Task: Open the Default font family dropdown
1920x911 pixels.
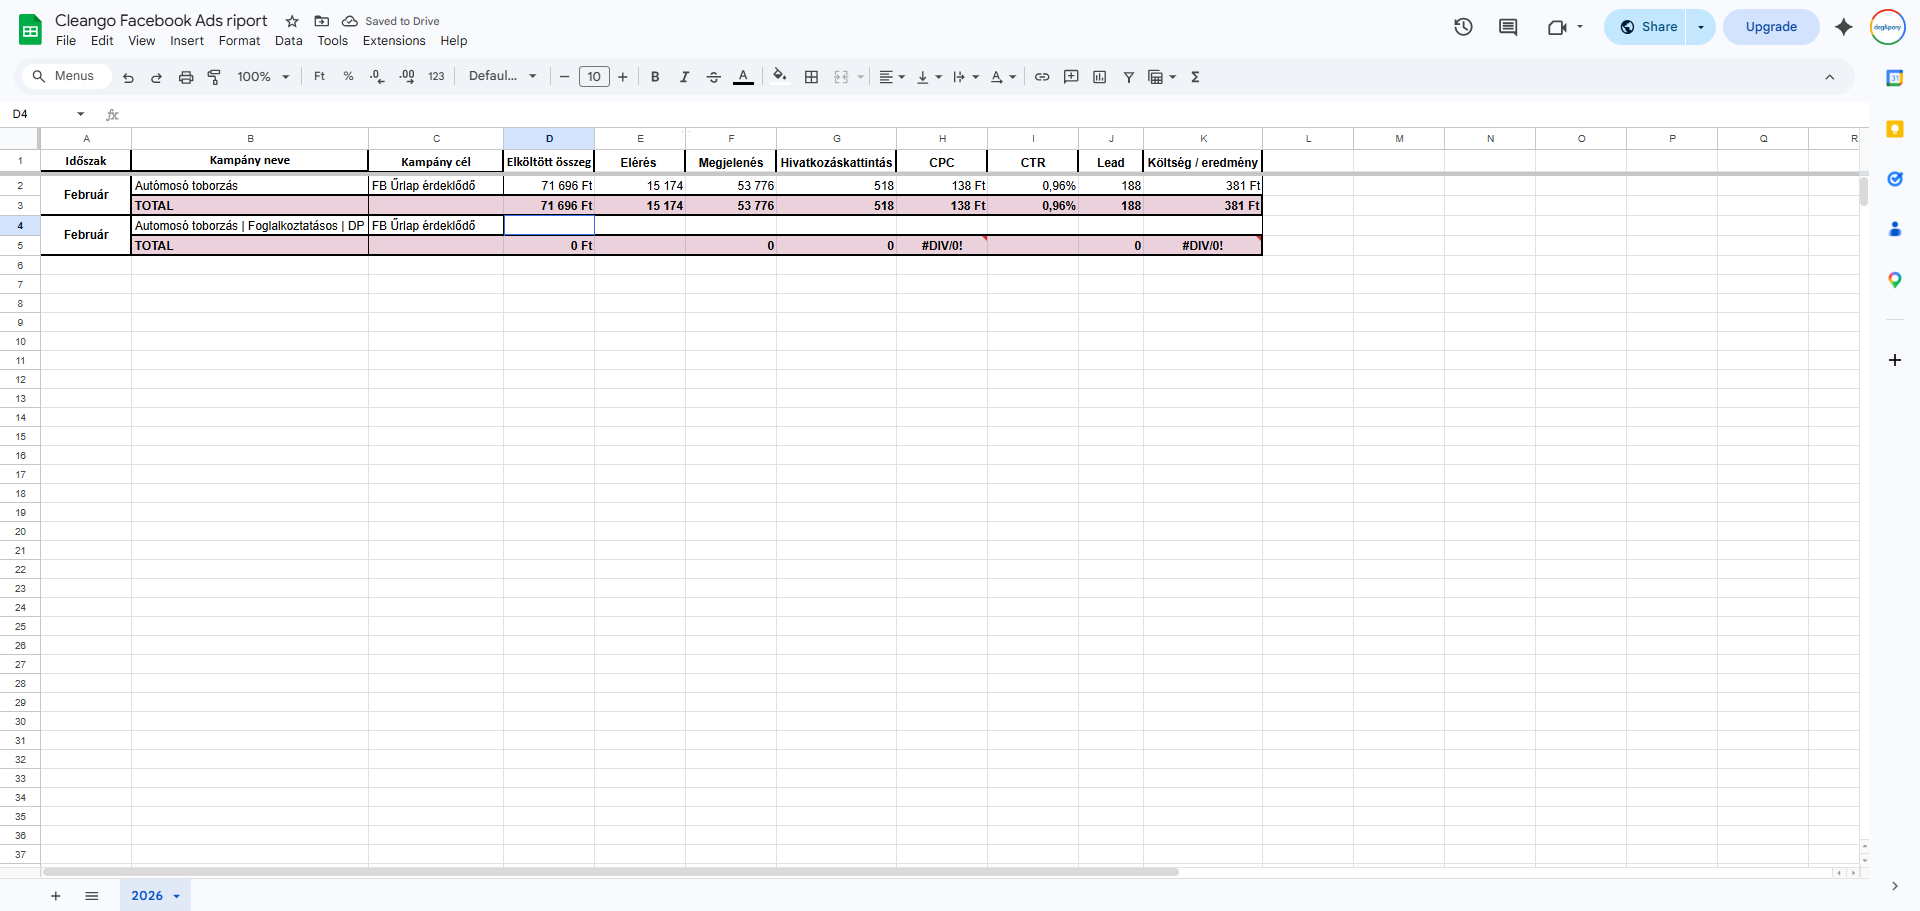Action: click(x=503, y=76)
